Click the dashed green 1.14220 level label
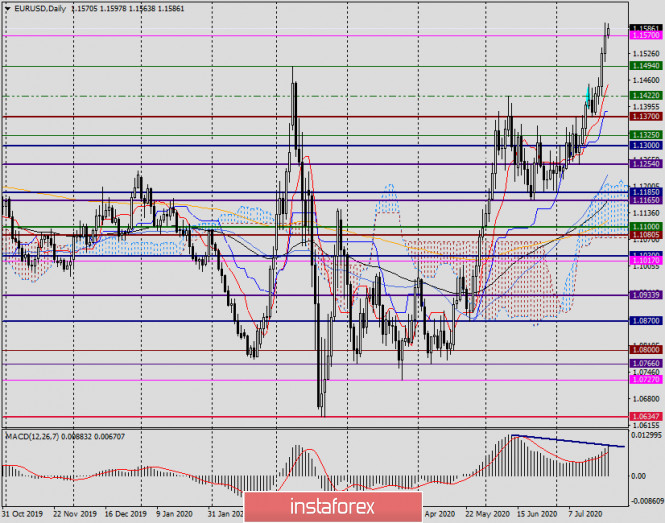665x523 pixels. (643, 95)
